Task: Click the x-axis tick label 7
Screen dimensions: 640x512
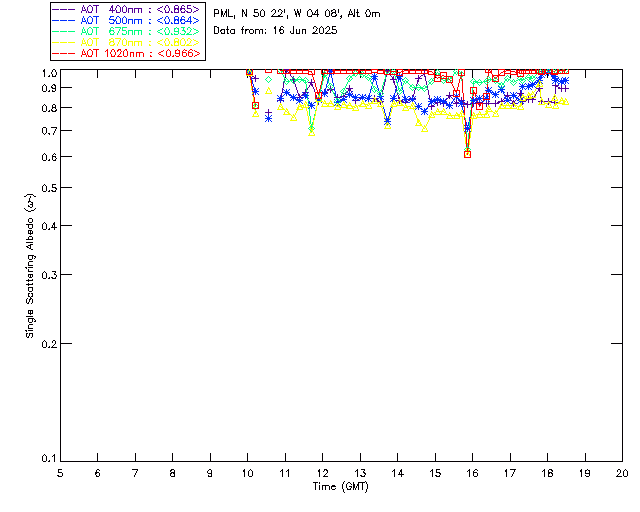Action: [135, 473]
